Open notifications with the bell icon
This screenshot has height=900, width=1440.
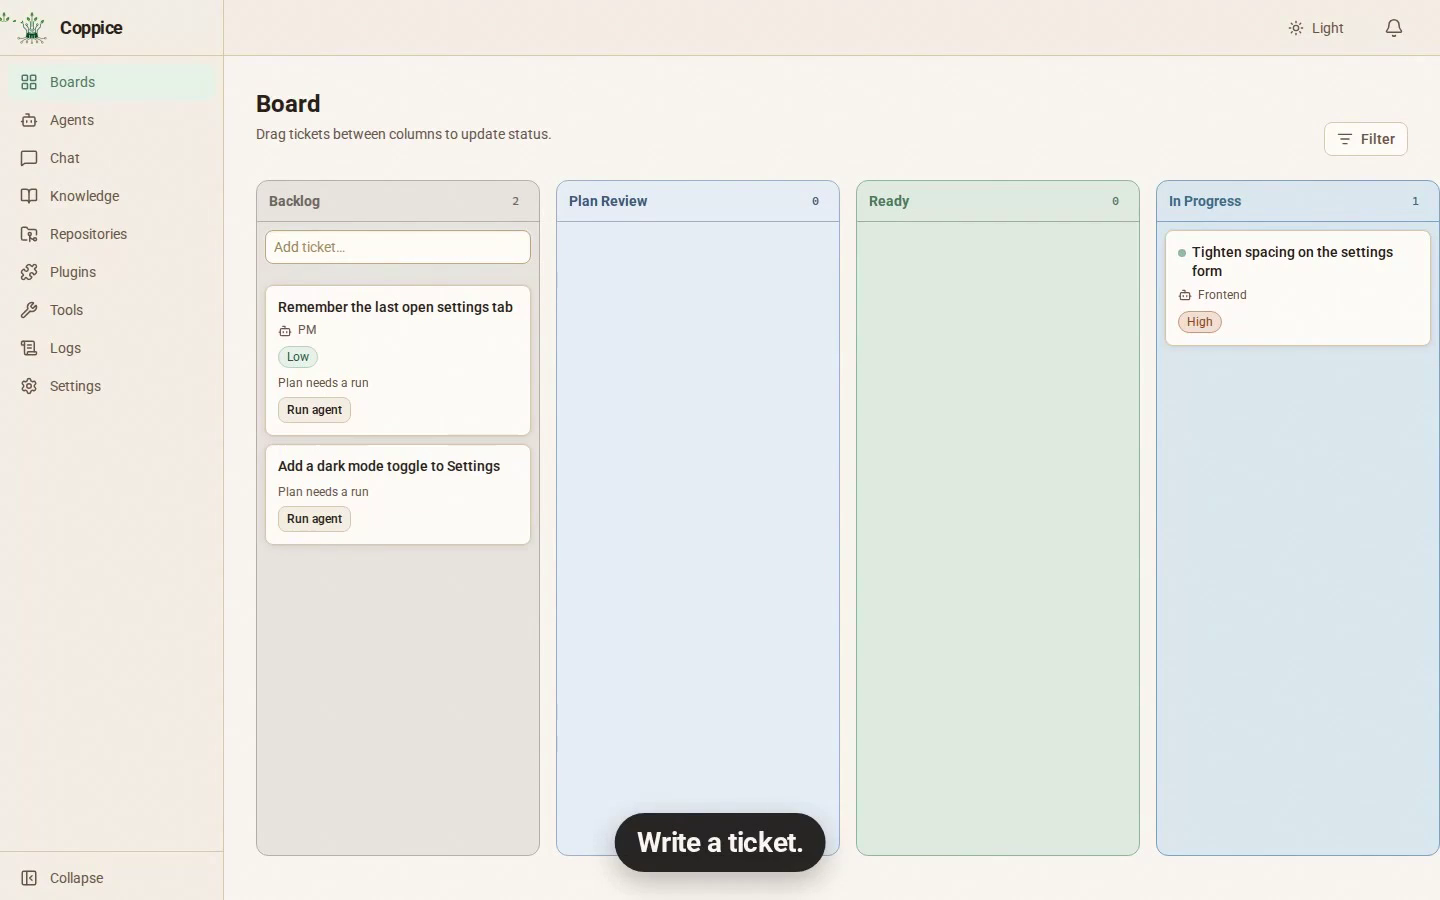coord(1394,28)
